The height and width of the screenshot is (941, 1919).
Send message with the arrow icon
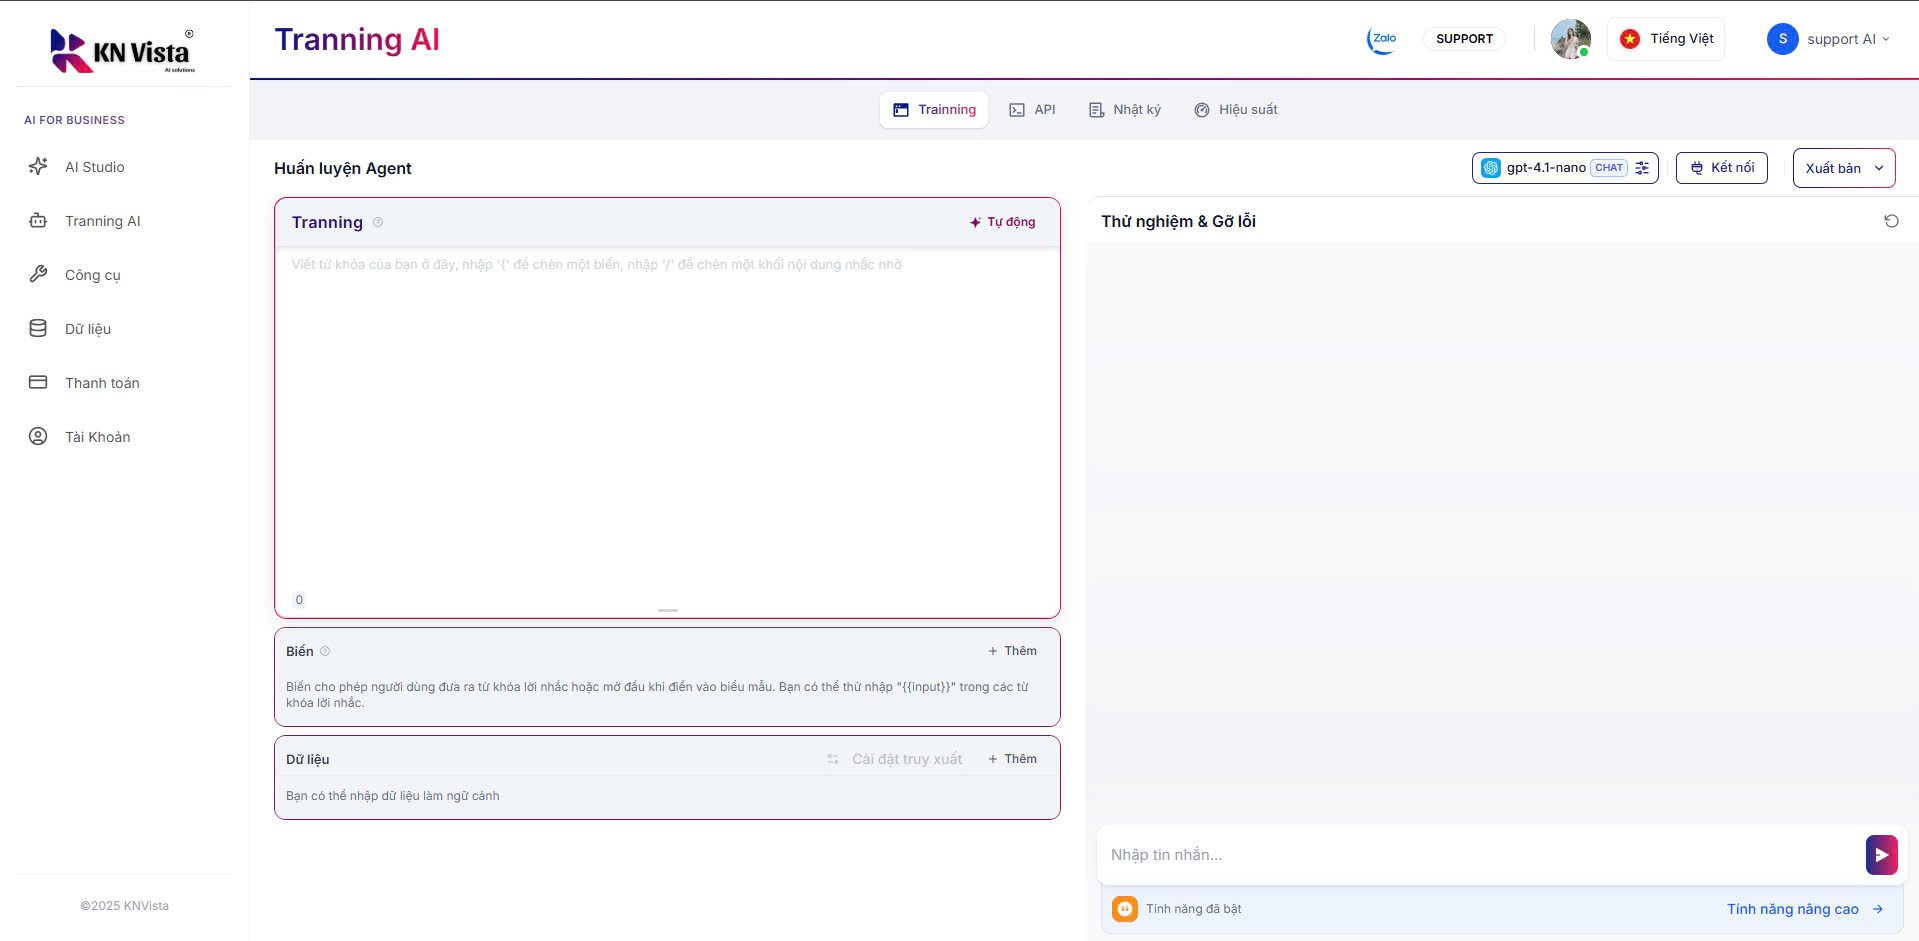point(1881,855)
